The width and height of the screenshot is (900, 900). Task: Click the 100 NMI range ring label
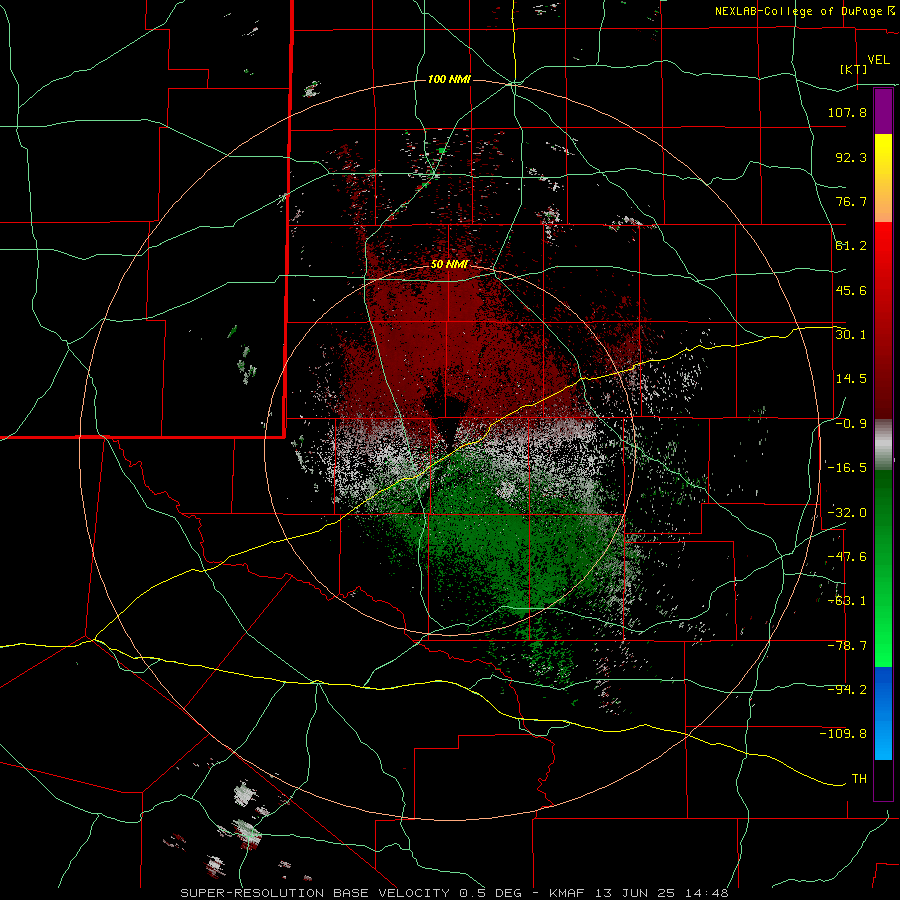click(449, 79)
